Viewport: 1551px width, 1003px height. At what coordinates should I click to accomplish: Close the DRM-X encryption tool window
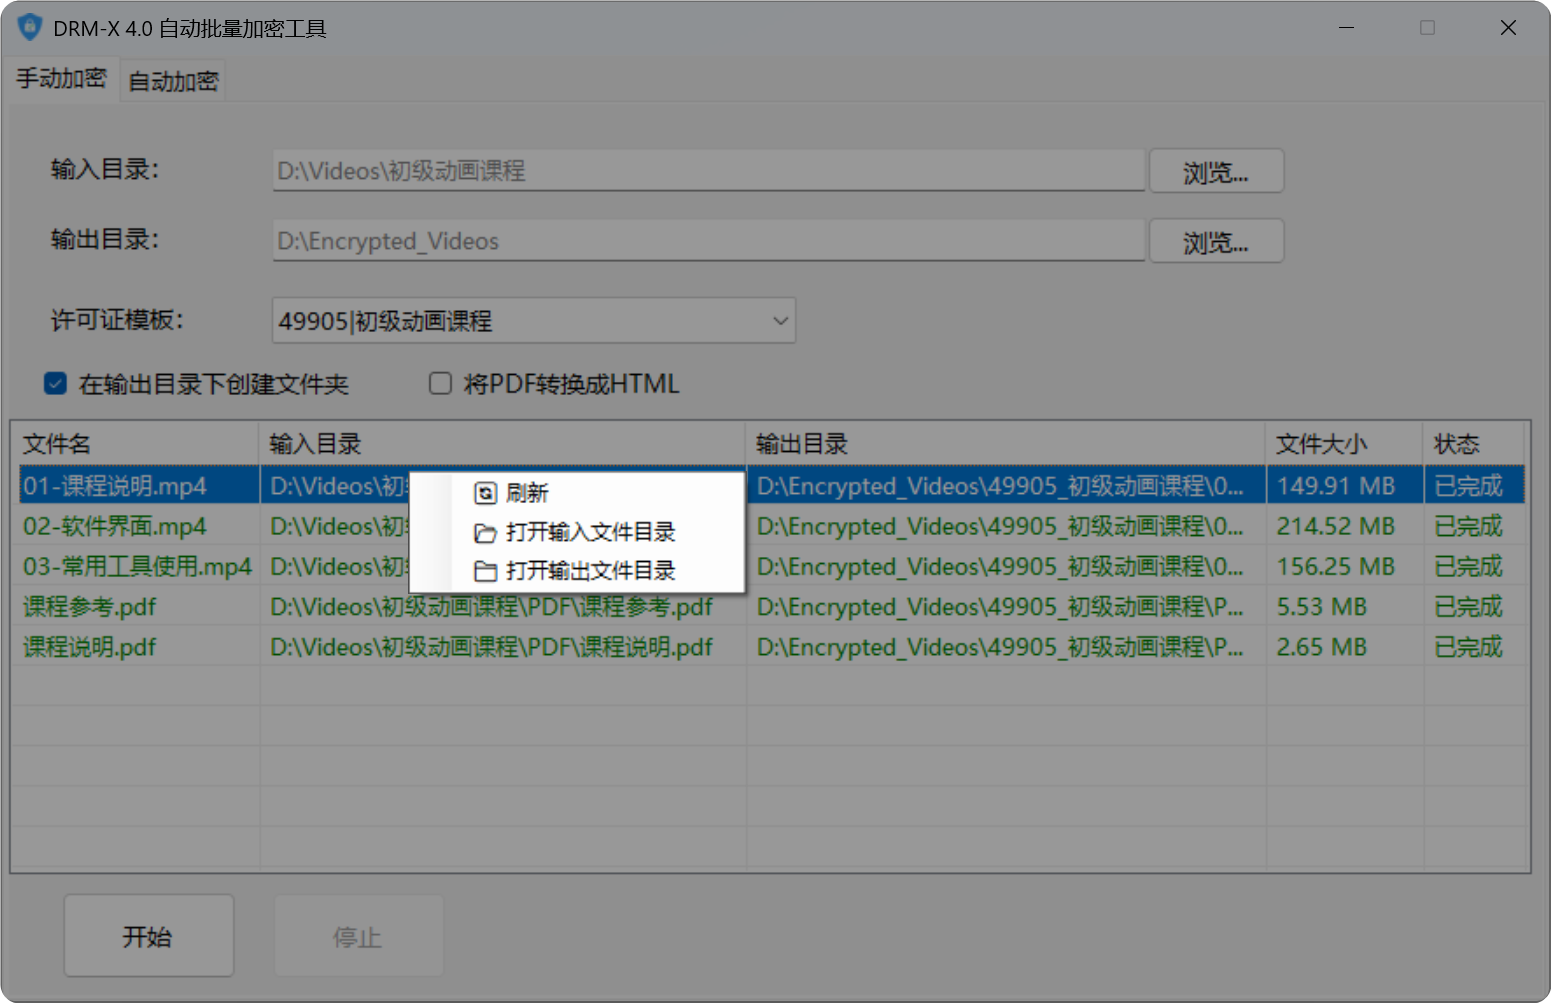[x=1508, y=28]
